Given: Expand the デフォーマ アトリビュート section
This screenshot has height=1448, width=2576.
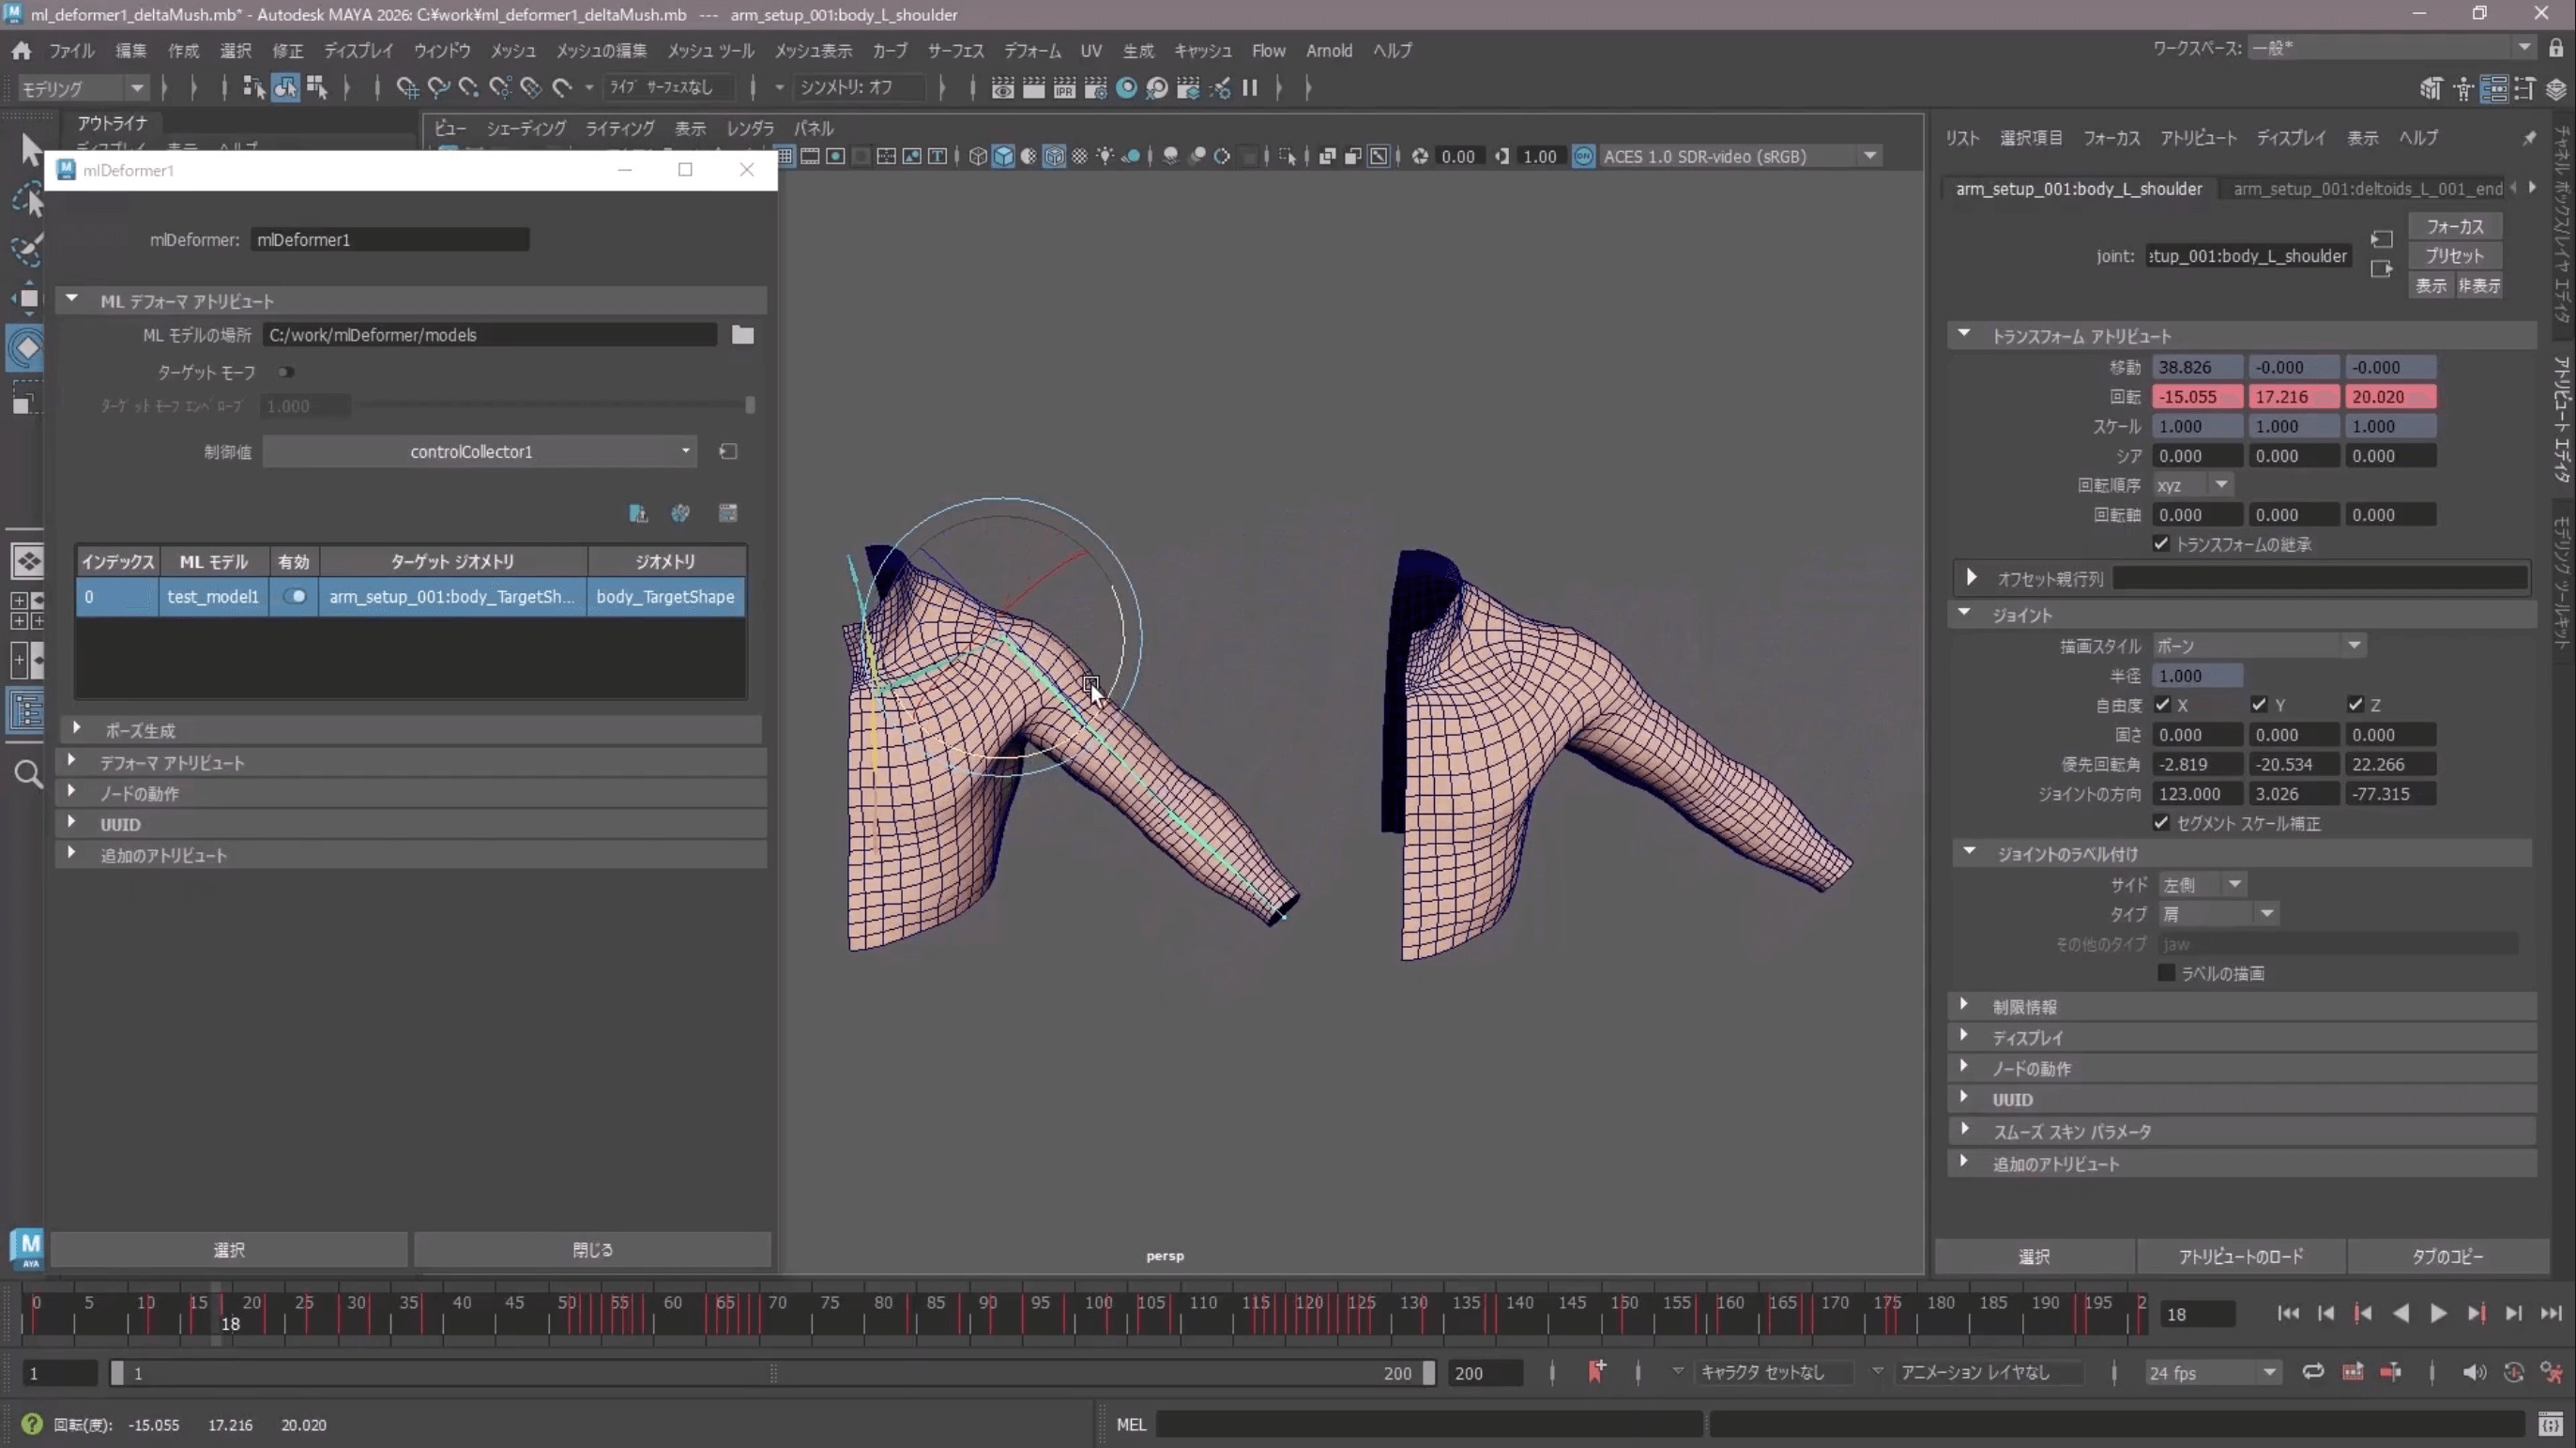Looking at the screenshot, I should click(71, 761).
